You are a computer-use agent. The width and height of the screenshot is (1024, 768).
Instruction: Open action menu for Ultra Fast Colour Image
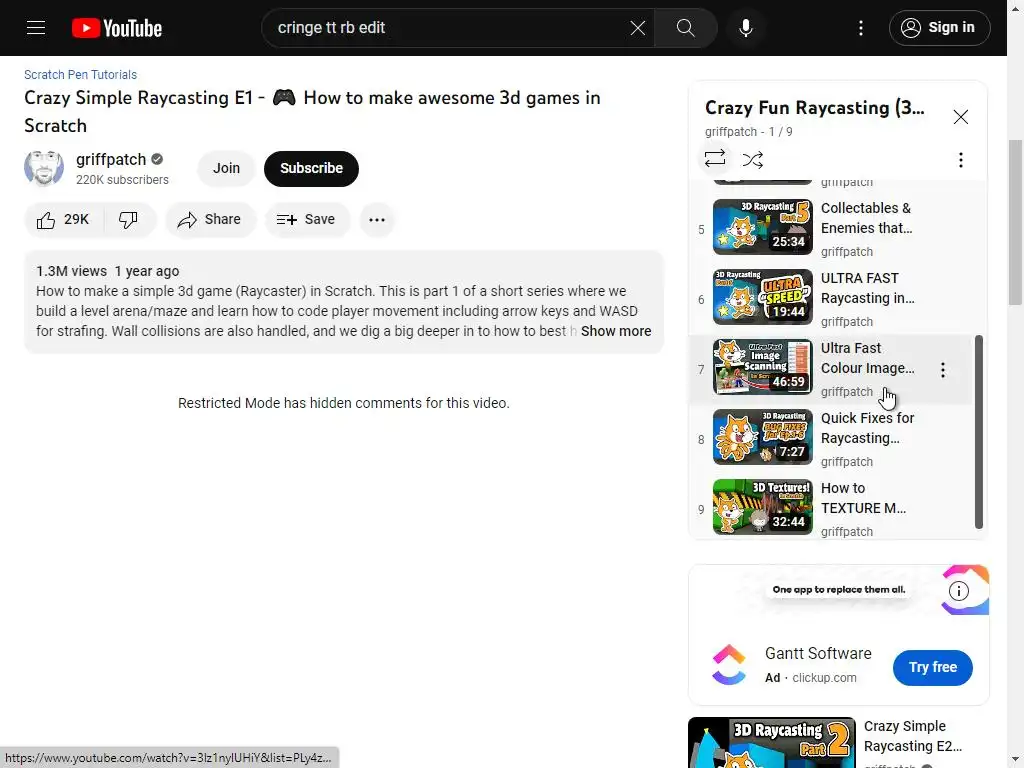942,370
